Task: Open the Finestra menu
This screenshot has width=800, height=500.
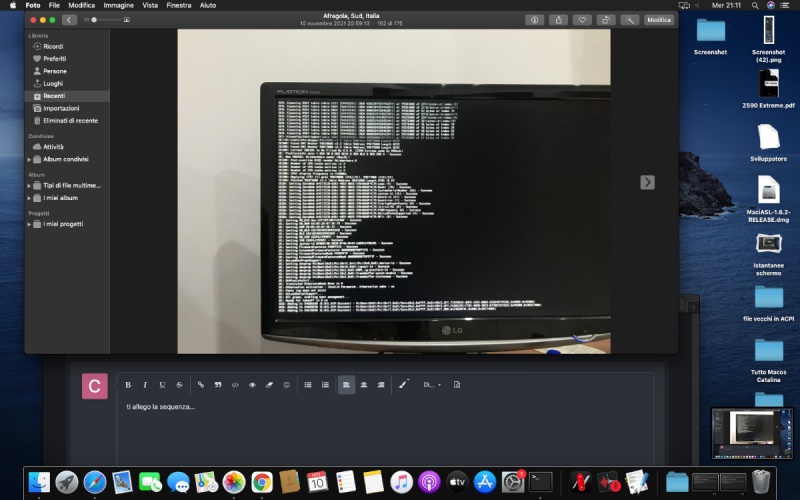Action: tap(179, 5)
